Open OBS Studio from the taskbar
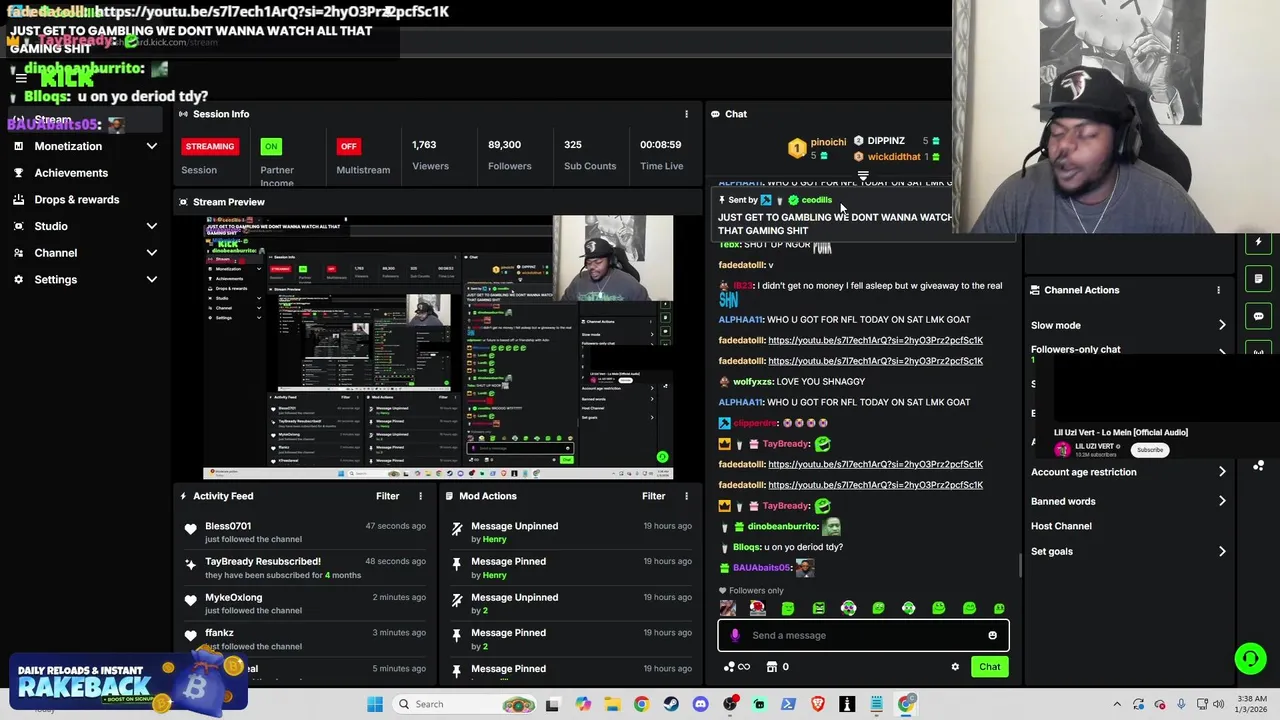This screenshot has width=1280, height=720. (x=730, y=704)
